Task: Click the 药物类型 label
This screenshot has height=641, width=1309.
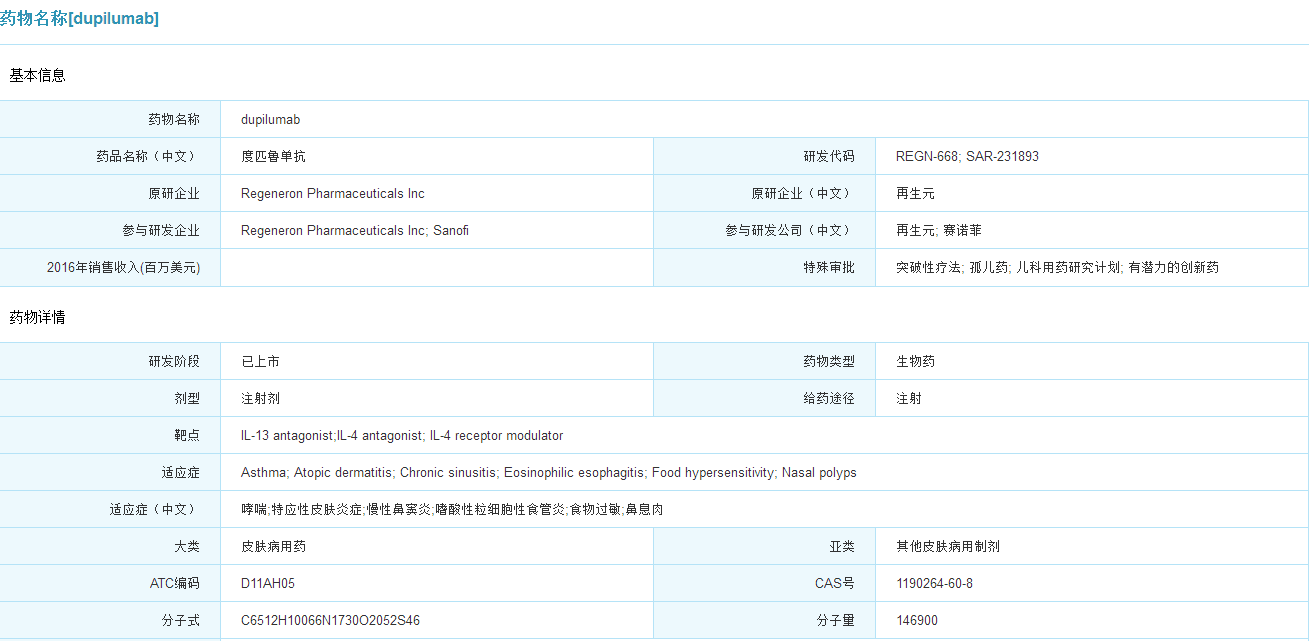Action: point(829,361)
